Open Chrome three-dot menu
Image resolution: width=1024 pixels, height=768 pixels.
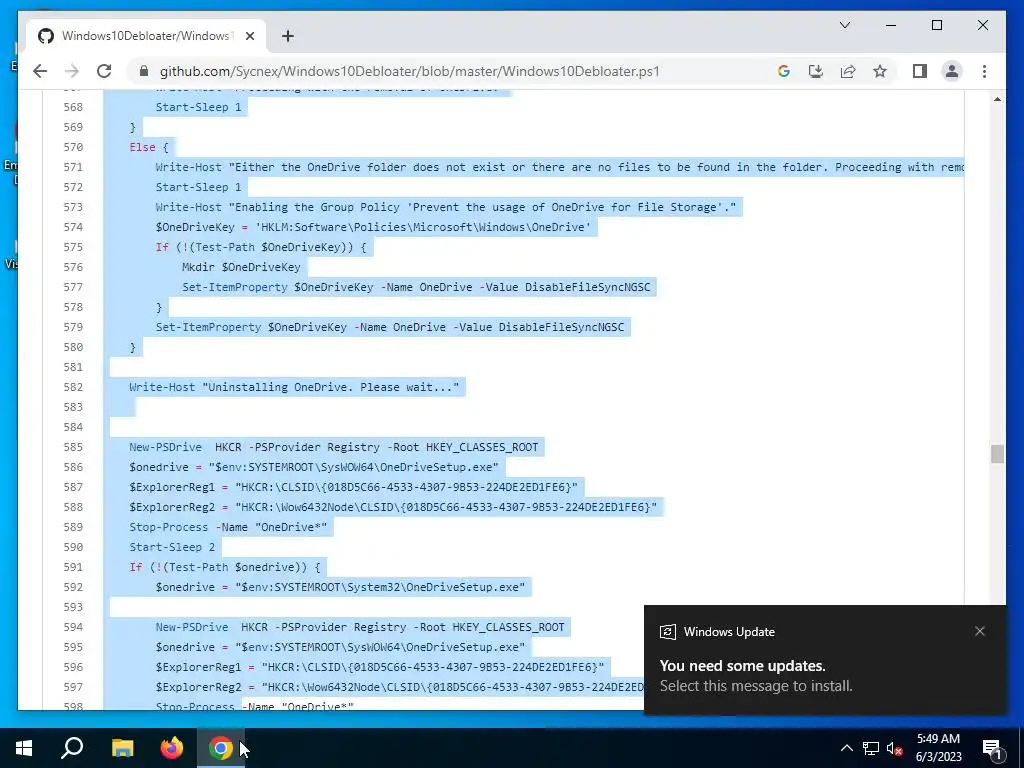[984, 71]
